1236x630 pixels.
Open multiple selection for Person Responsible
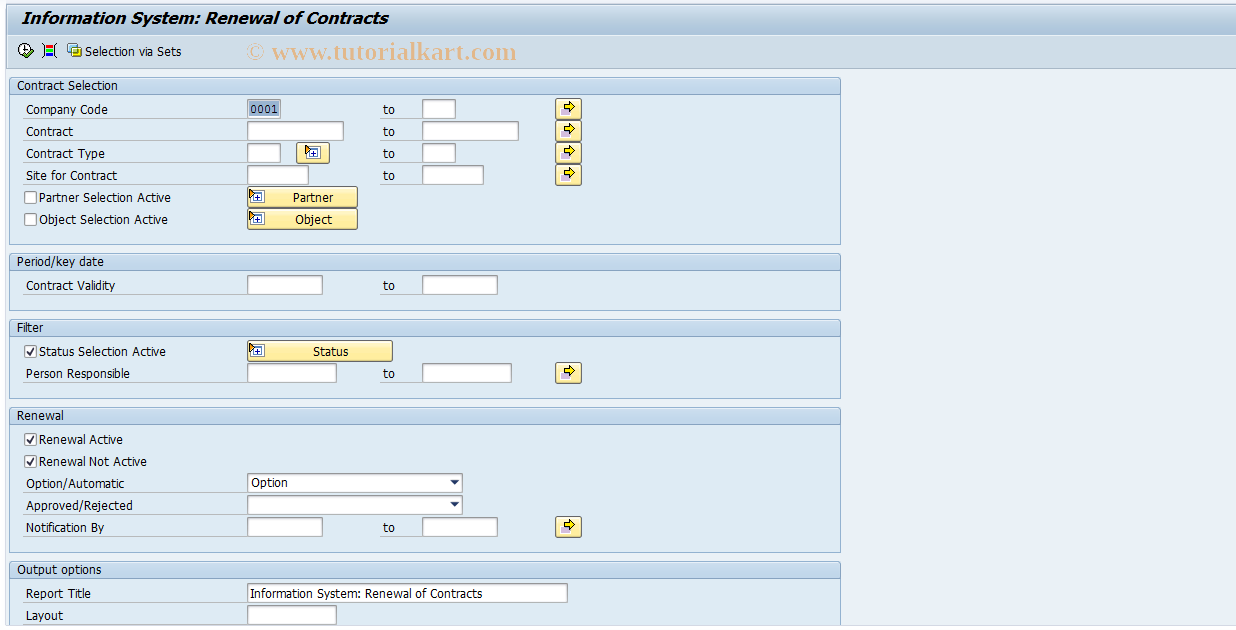pos(568,373)
